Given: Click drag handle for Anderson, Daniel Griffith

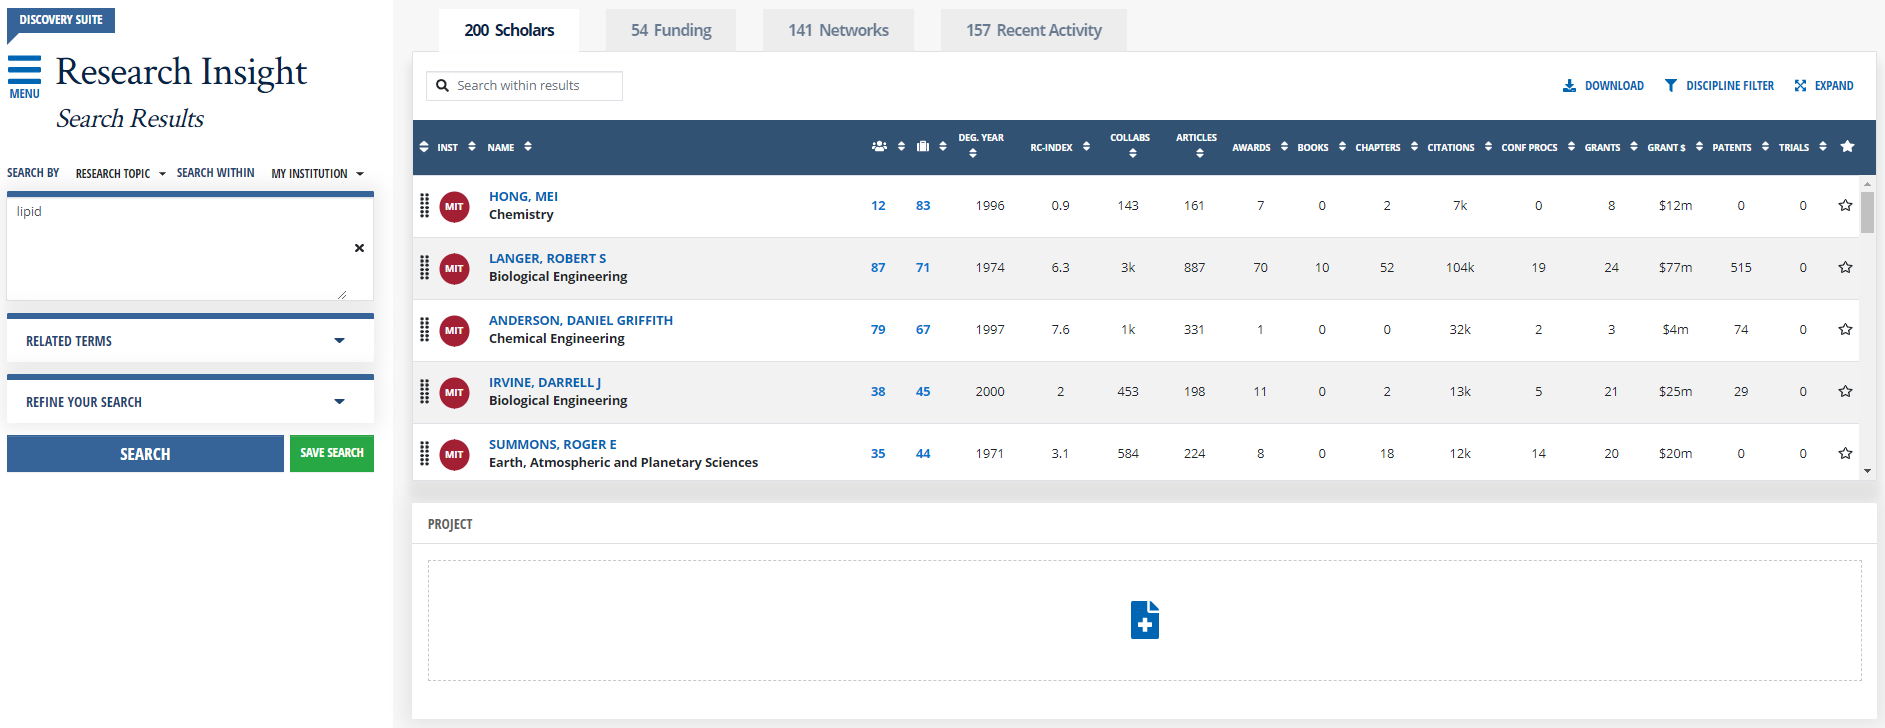Looking at the screenshot, I should [x=425, y=330].
